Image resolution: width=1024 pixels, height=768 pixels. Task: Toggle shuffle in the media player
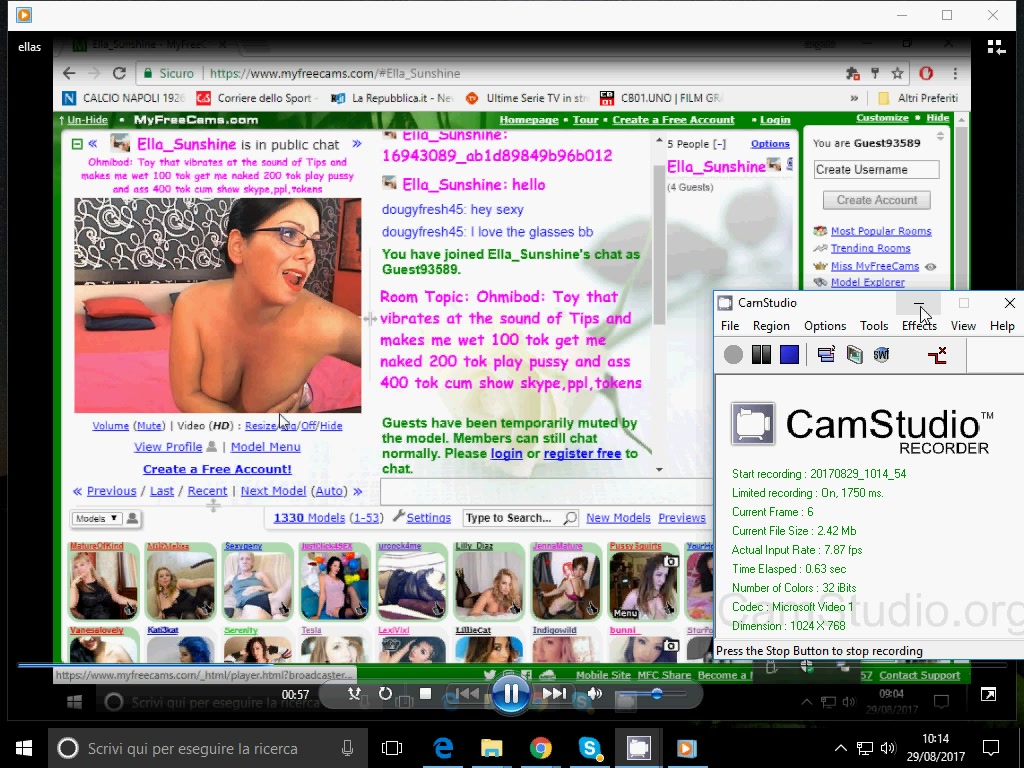click(353, 693)
